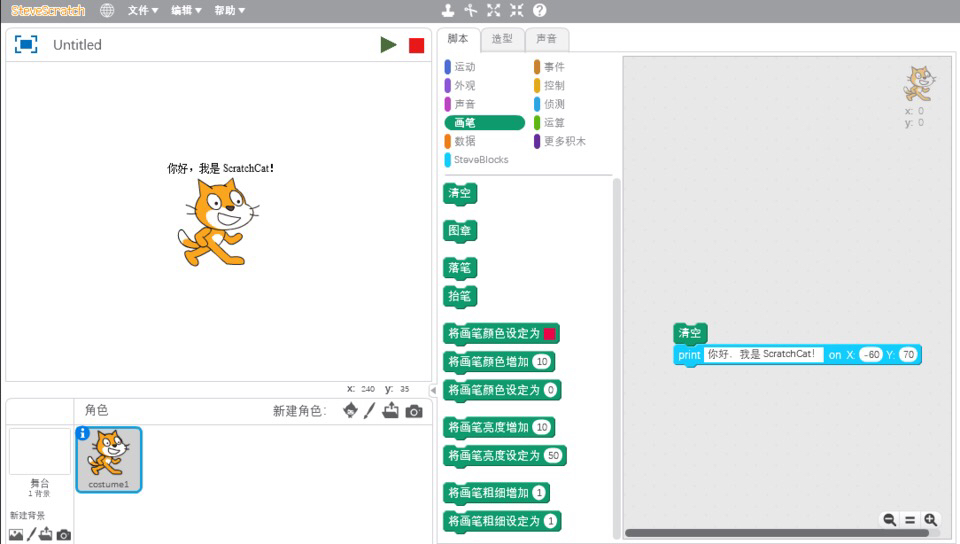Edit value 10 in 将画笔颜色增加 block
This screenshot has height=544, width=960.
[x=542, y=362]
